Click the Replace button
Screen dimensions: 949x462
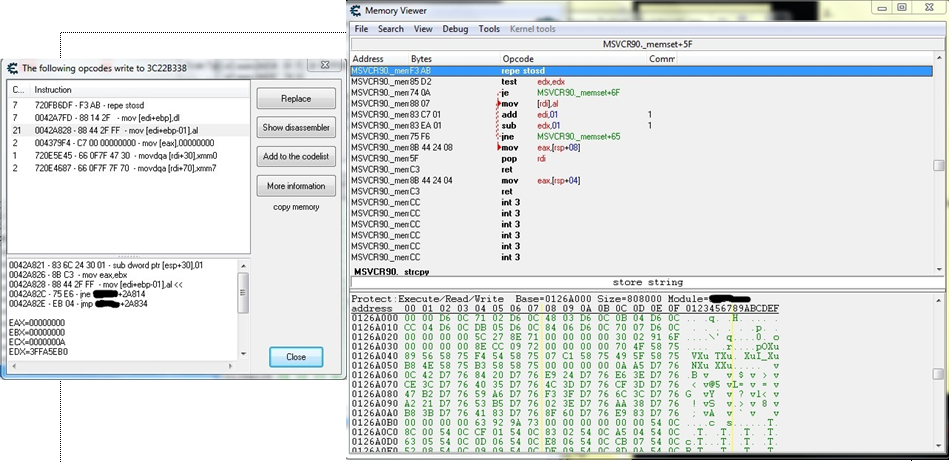[296, 99]
